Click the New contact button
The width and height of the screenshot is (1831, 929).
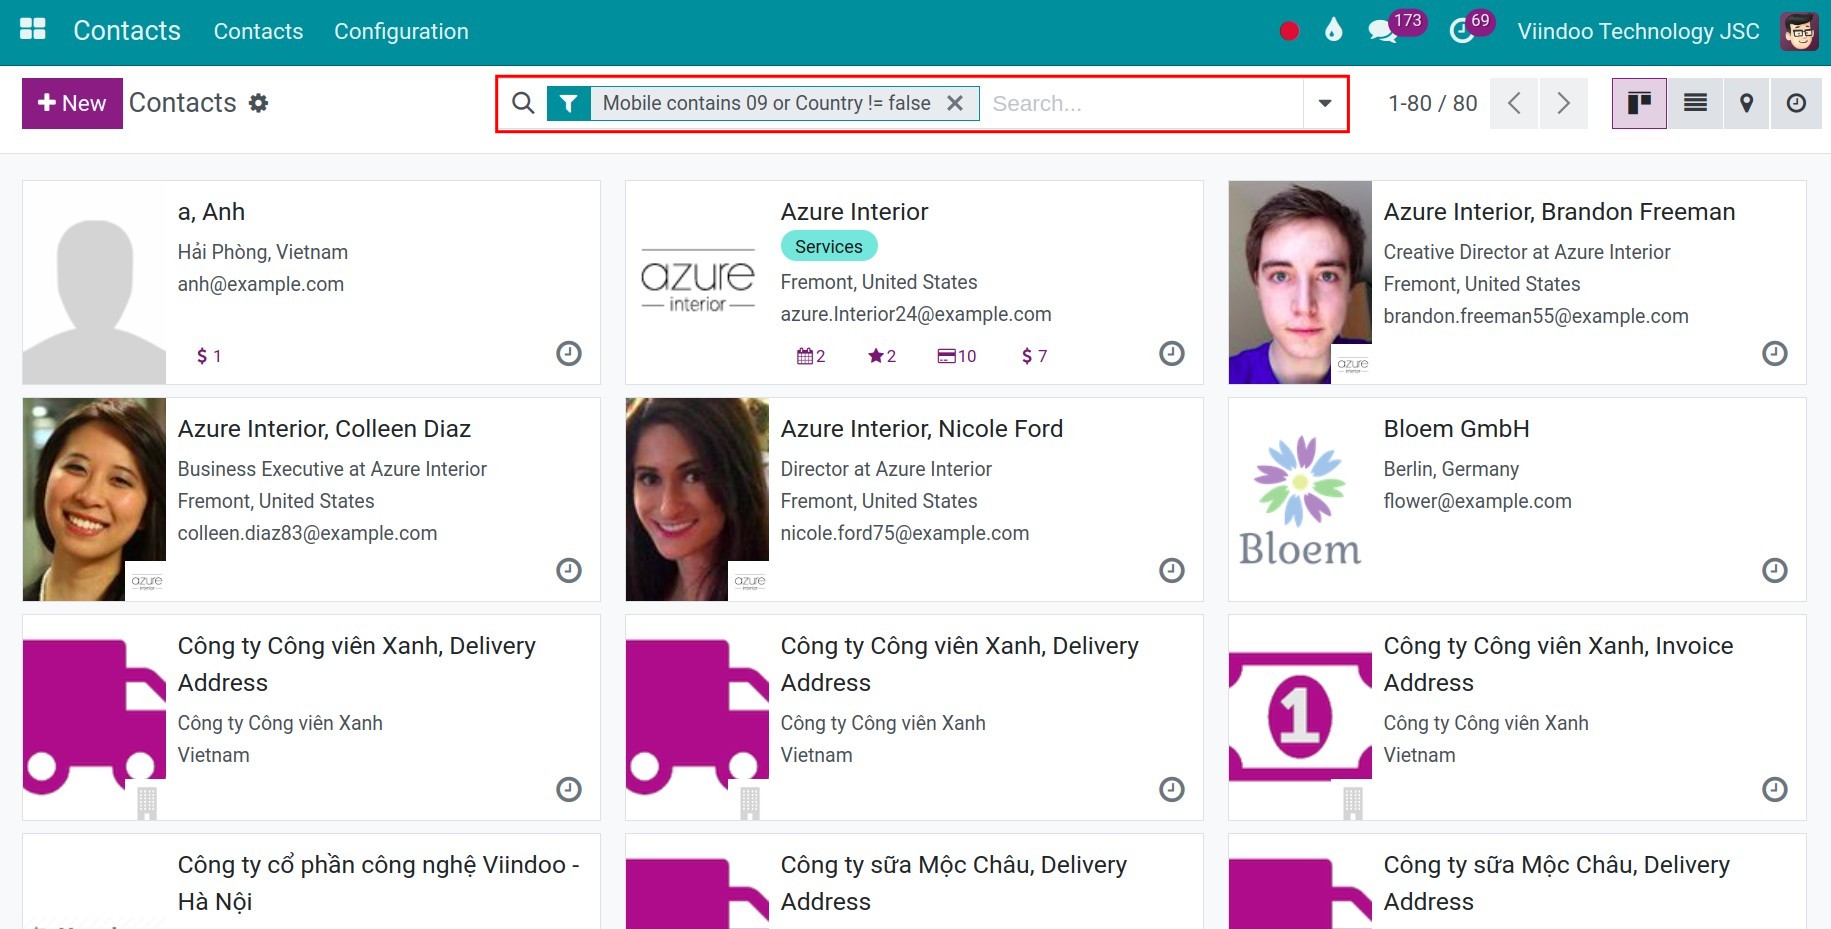point(72,103)
